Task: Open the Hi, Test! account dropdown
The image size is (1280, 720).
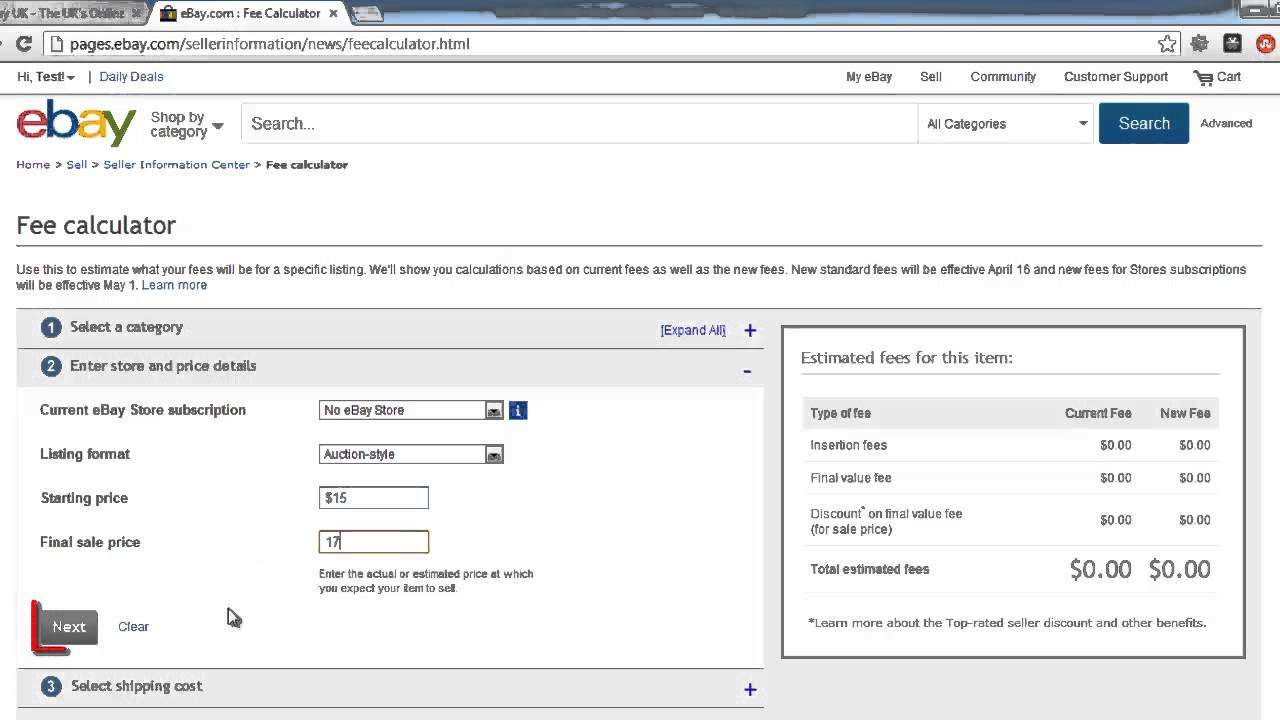Action: 46,77
